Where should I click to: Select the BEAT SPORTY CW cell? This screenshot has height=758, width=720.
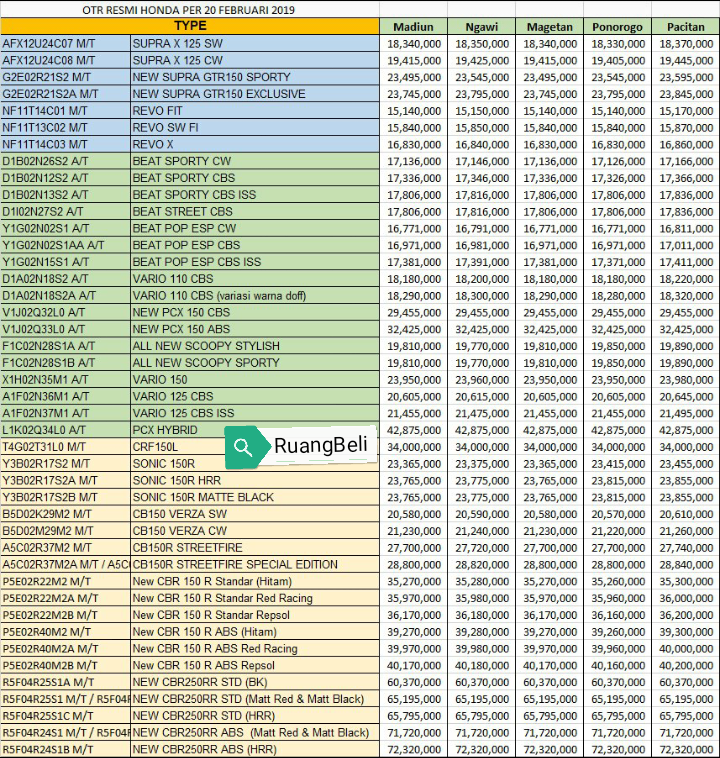(255, 161)
